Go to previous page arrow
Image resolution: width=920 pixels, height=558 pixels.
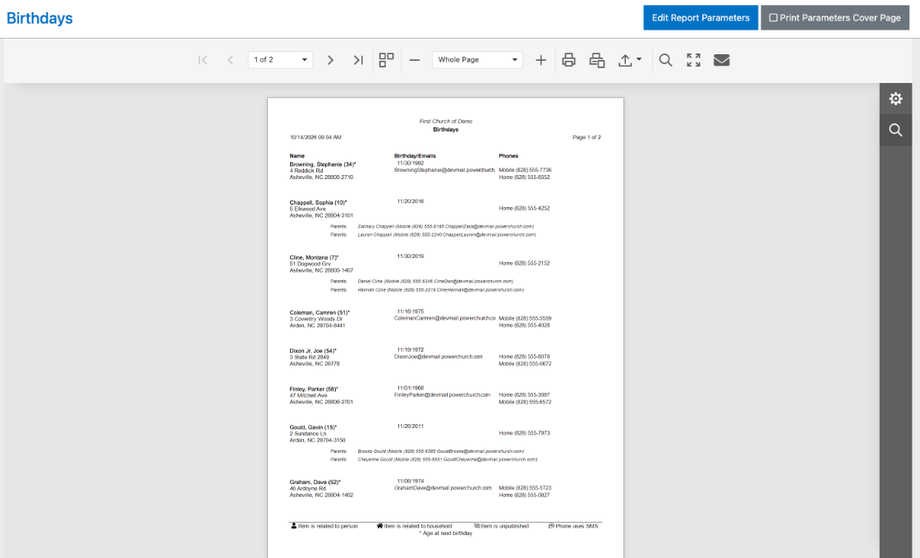click(x=231, y=60)
